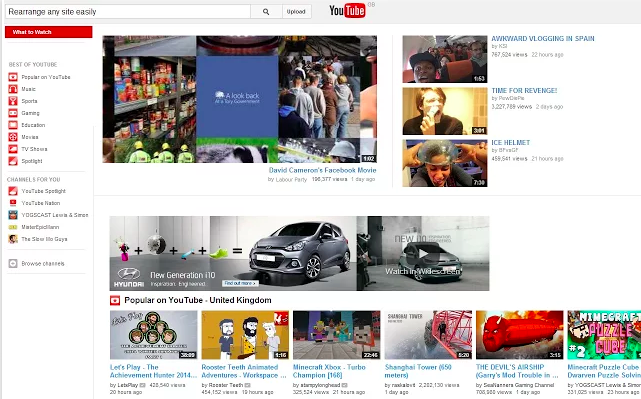The height and width of the screenshot is (399, 641).
Task: Click the MisterEpicMann channel icon
Action: pyautogui.click(x=13, y=227)
